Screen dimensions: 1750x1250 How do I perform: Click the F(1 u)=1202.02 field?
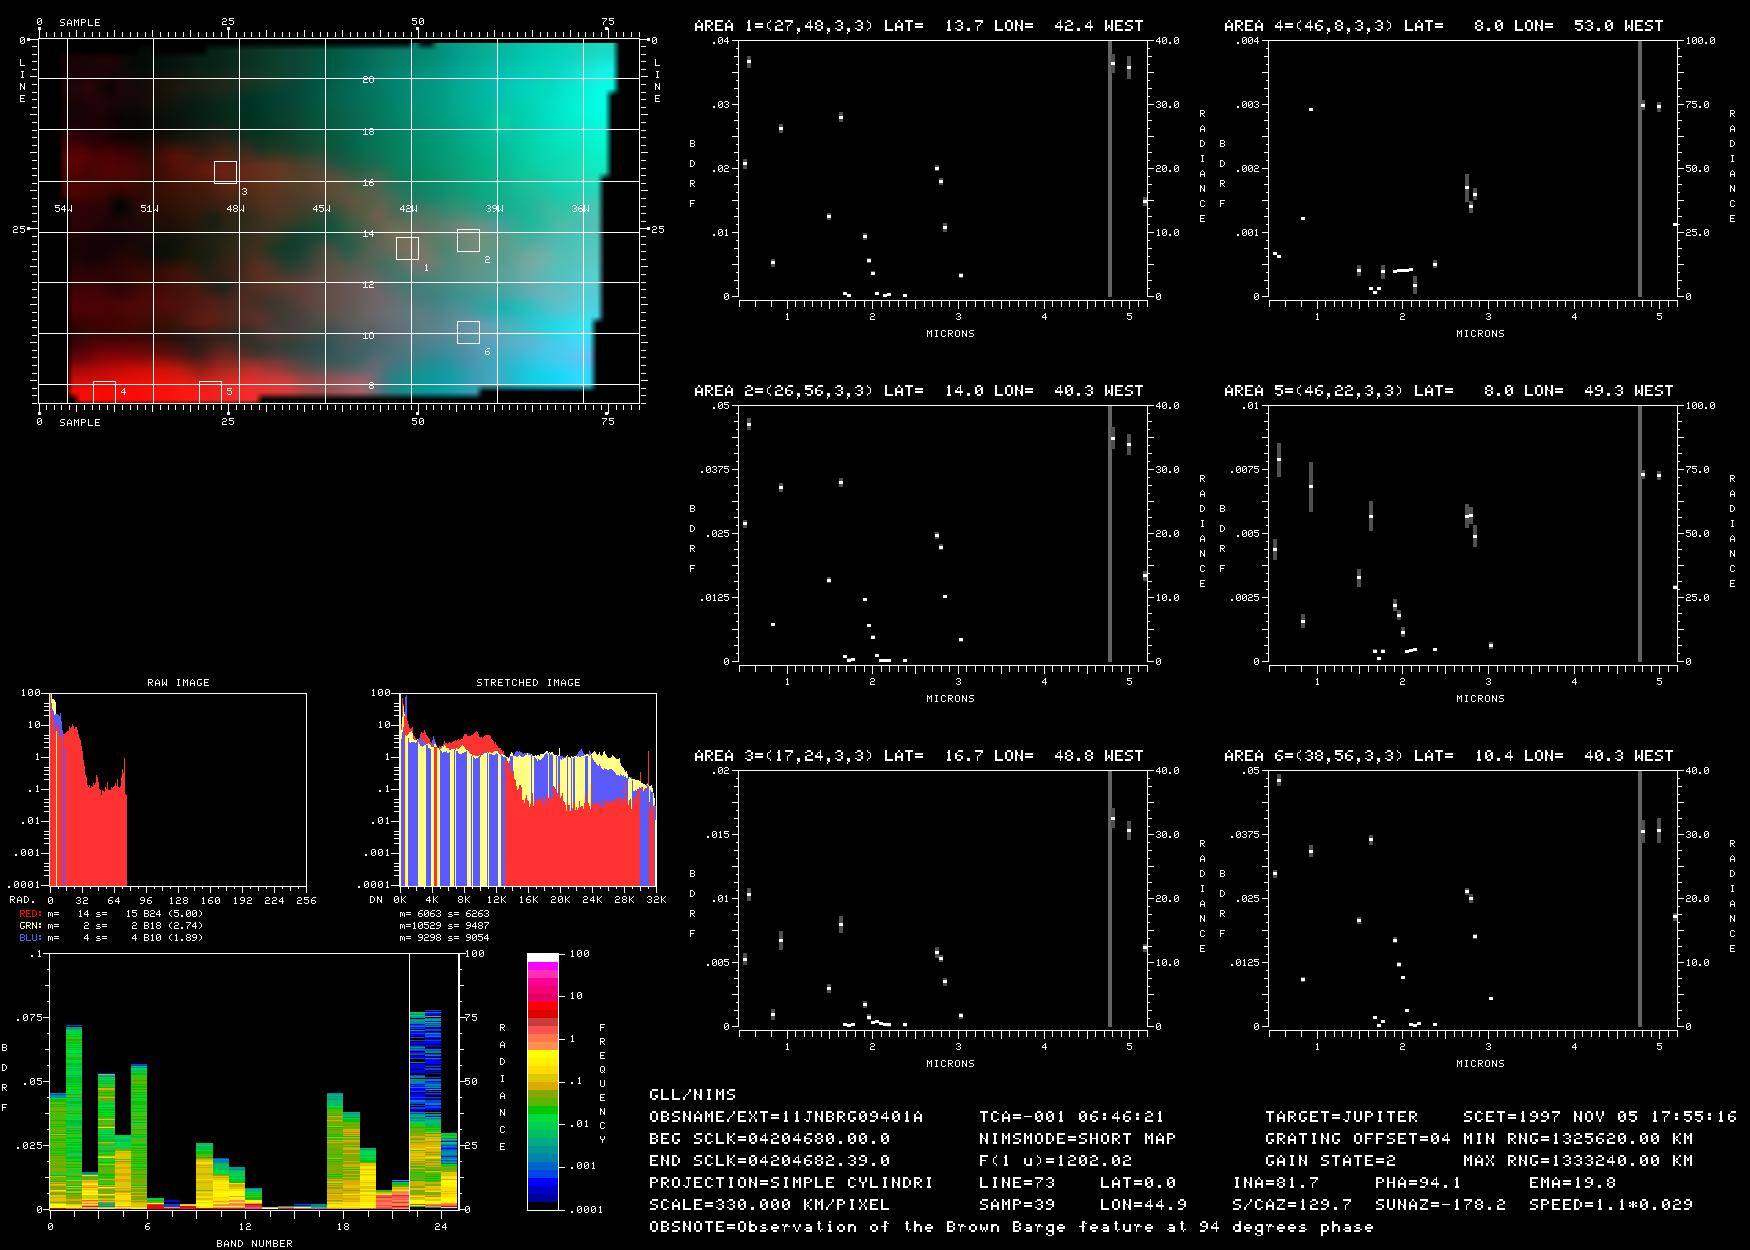1055,1161
